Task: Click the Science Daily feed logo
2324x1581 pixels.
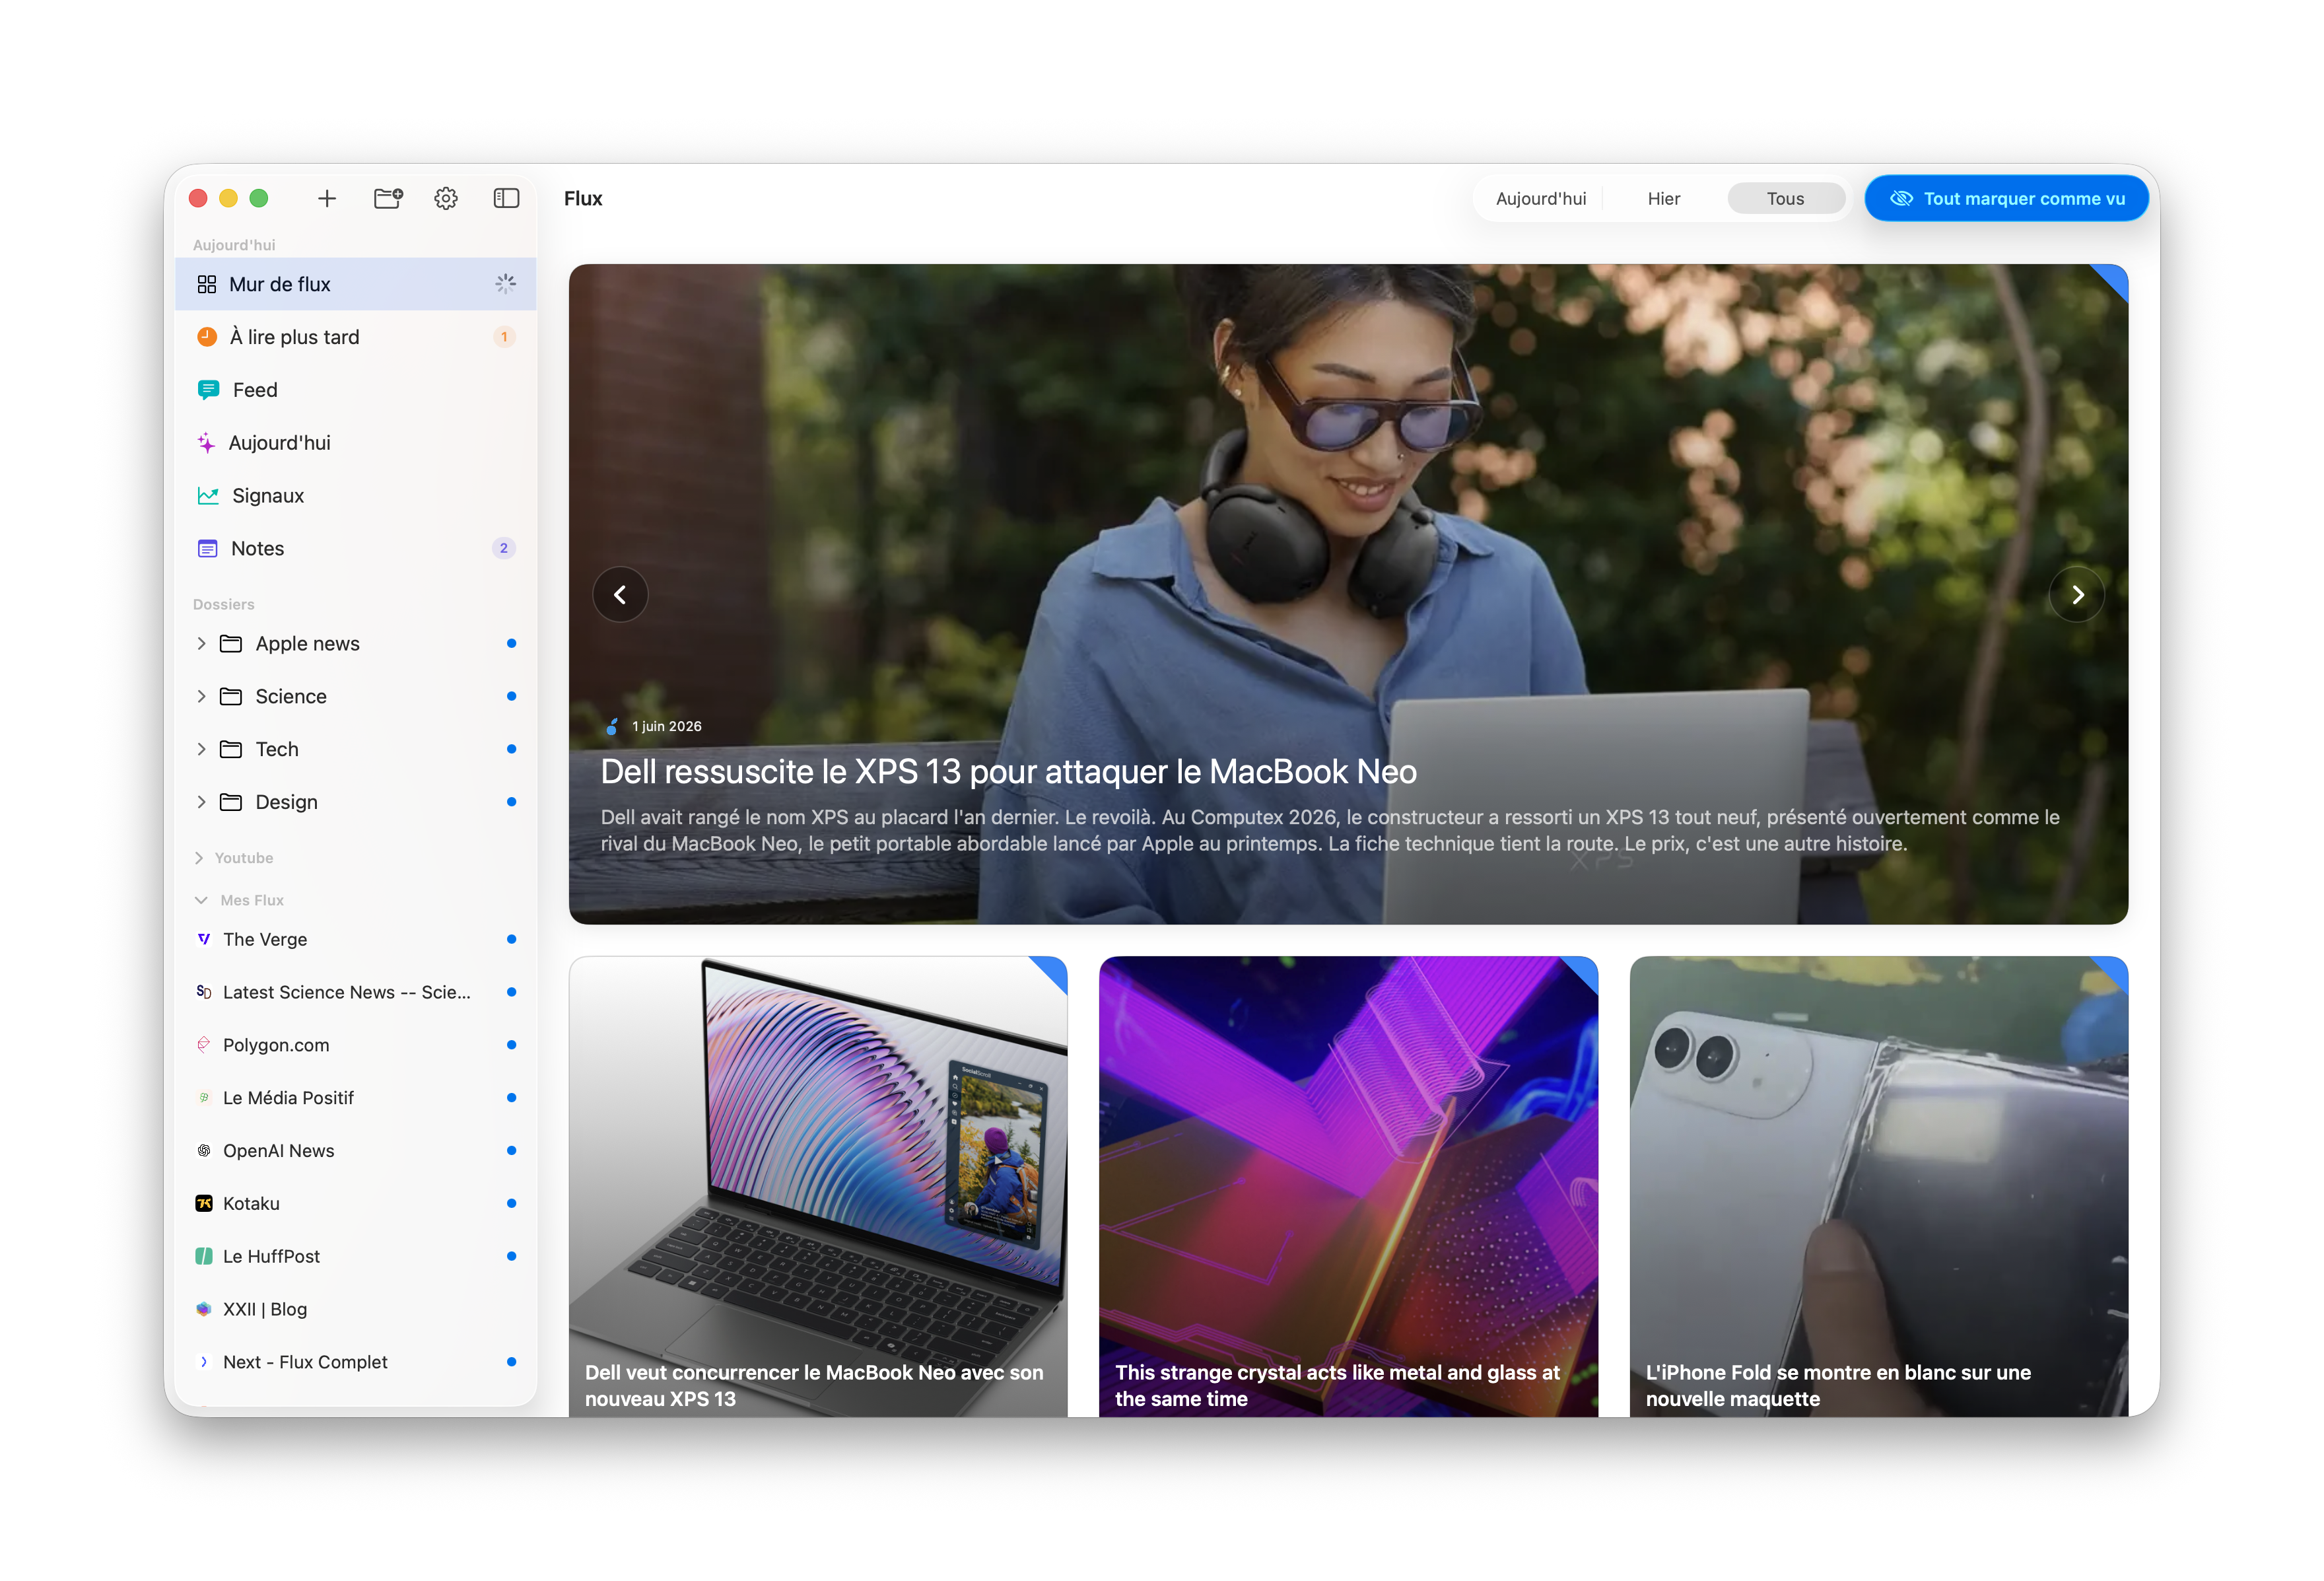Action: pos(204,993)
